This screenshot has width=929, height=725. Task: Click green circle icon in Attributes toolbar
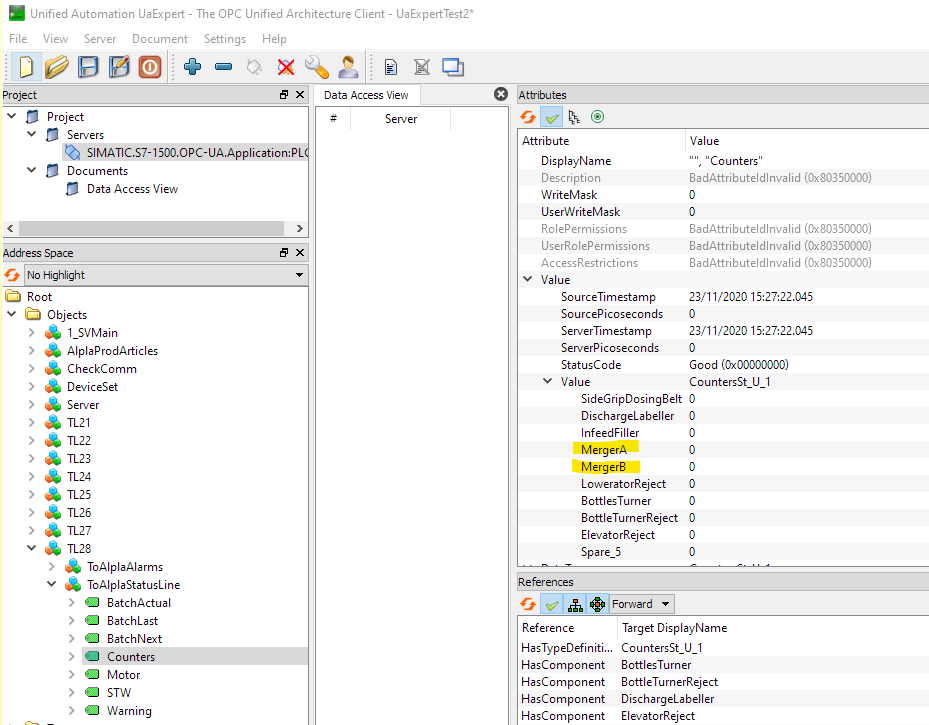(597, 117)
